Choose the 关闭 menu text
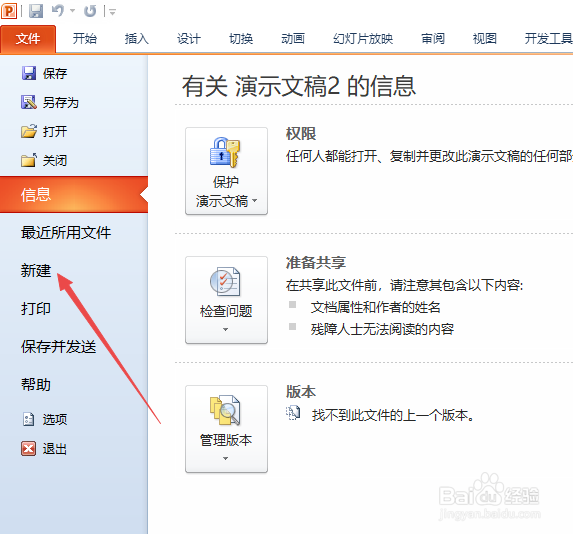 point(55,160)
